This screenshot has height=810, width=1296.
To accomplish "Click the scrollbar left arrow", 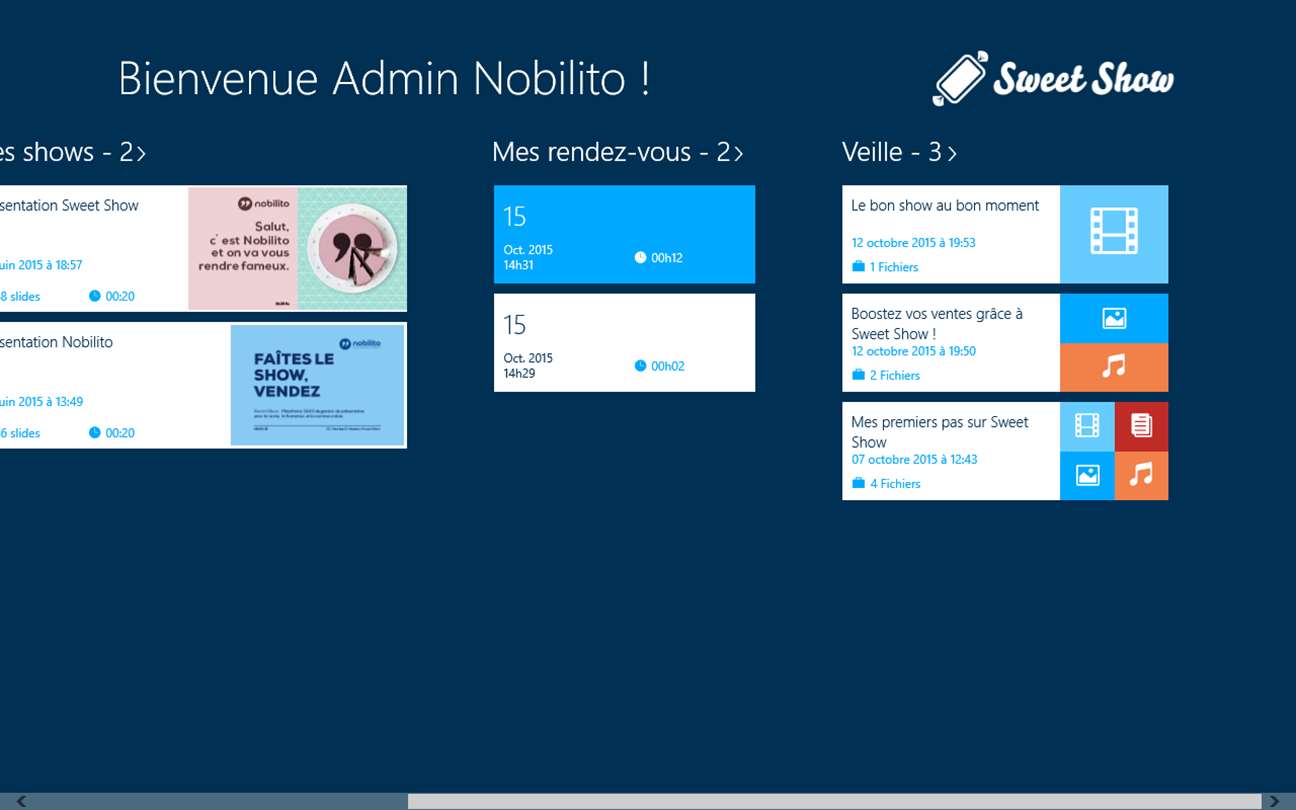I will (21, 801).
